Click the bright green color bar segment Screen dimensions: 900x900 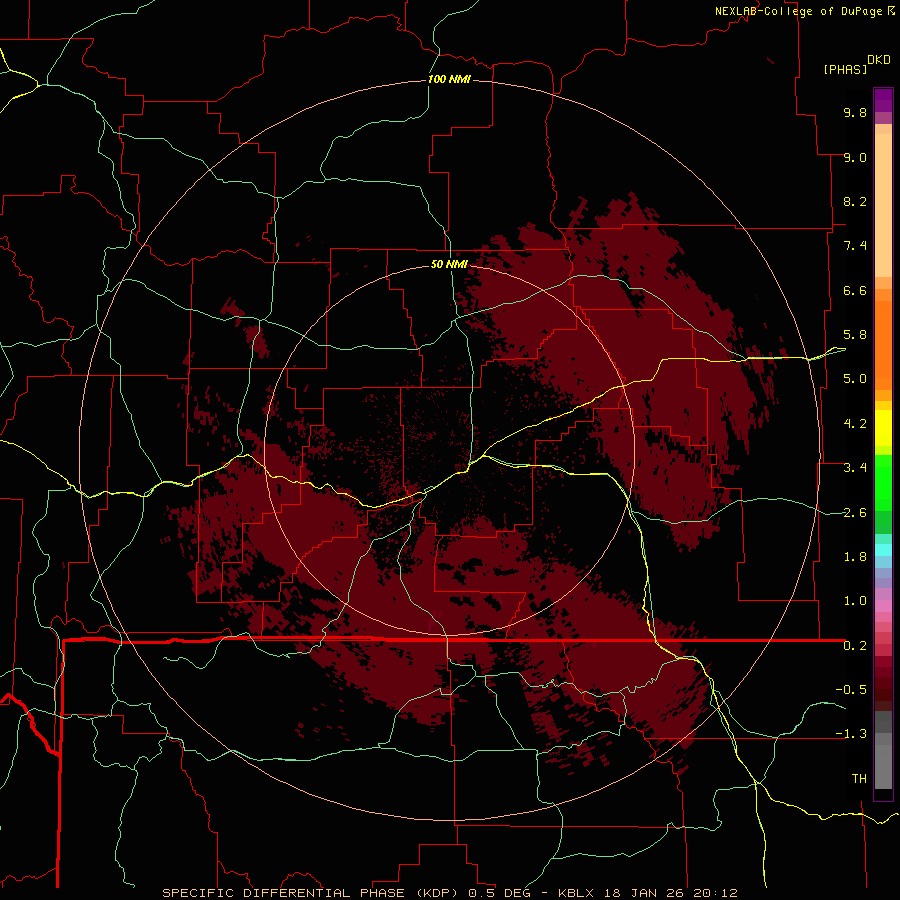click(x=883, y=482)
